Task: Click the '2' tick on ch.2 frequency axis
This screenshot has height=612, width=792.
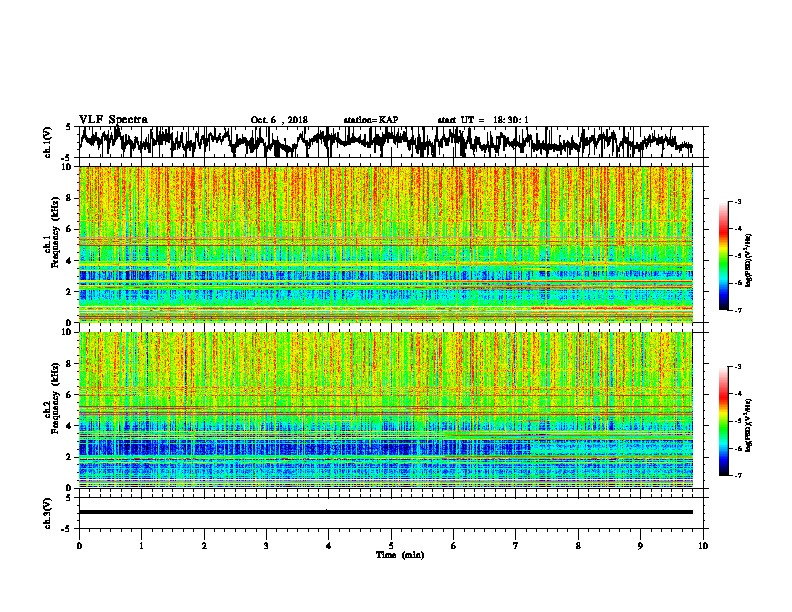Action: [71, 456]
